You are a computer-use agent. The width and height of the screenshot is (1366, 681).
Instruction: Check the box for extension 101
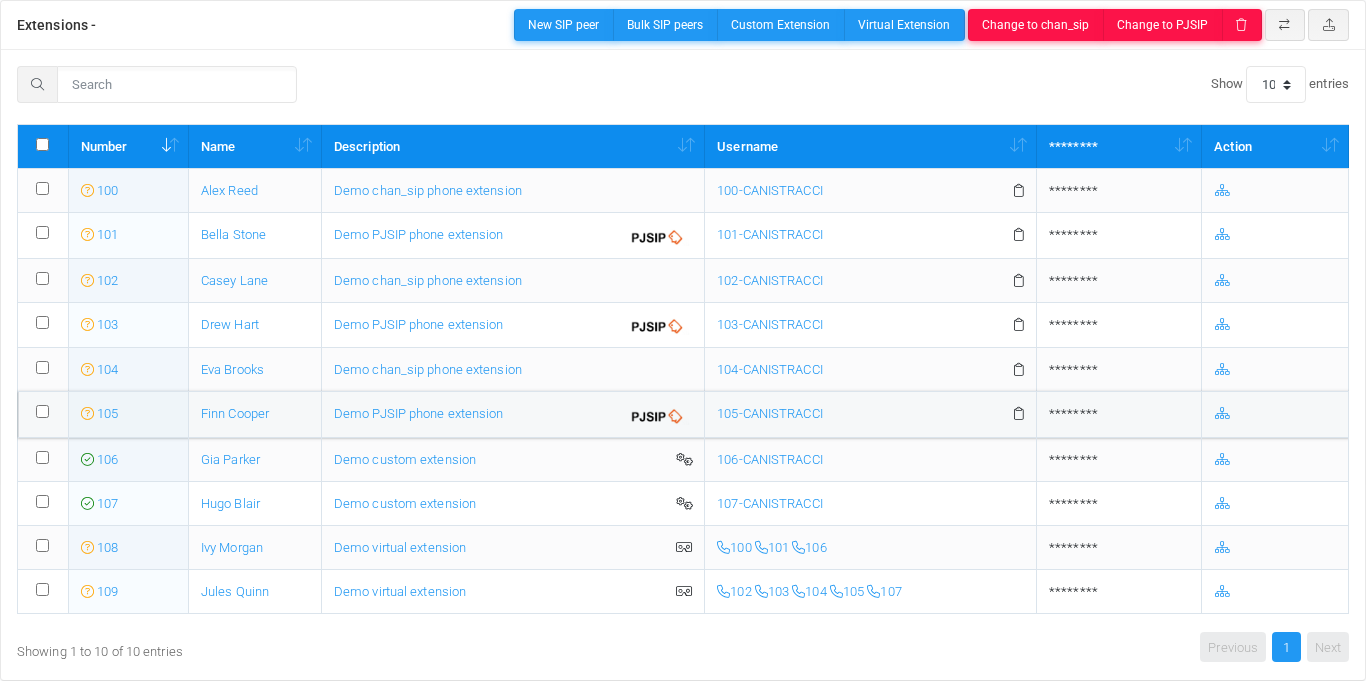click(x=42, y=233)
